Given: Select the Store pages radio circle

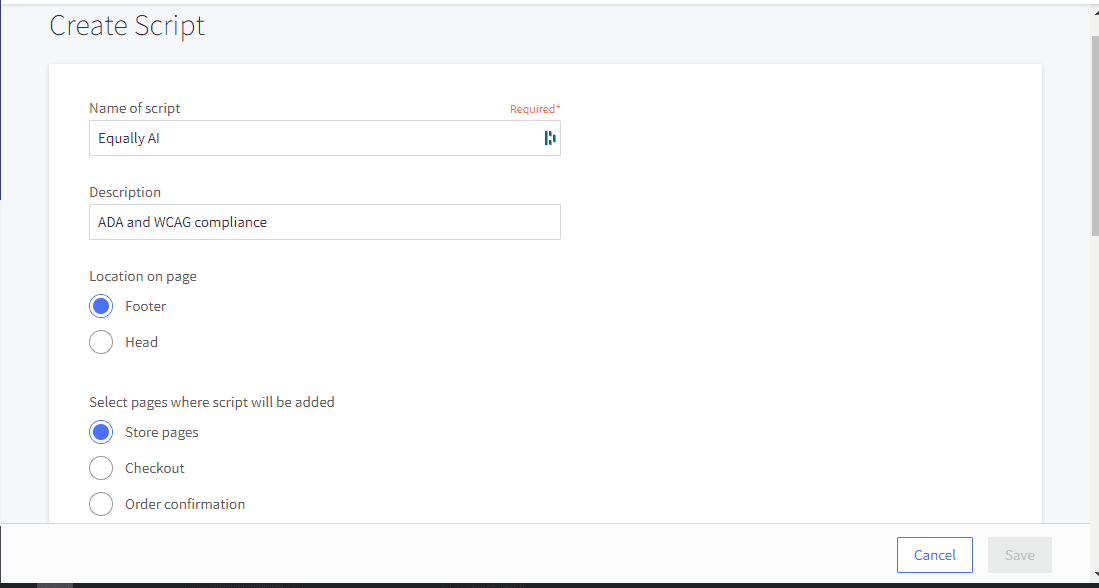Looking at the screenshot, I should pyautogui.click(x=101, y=432).
